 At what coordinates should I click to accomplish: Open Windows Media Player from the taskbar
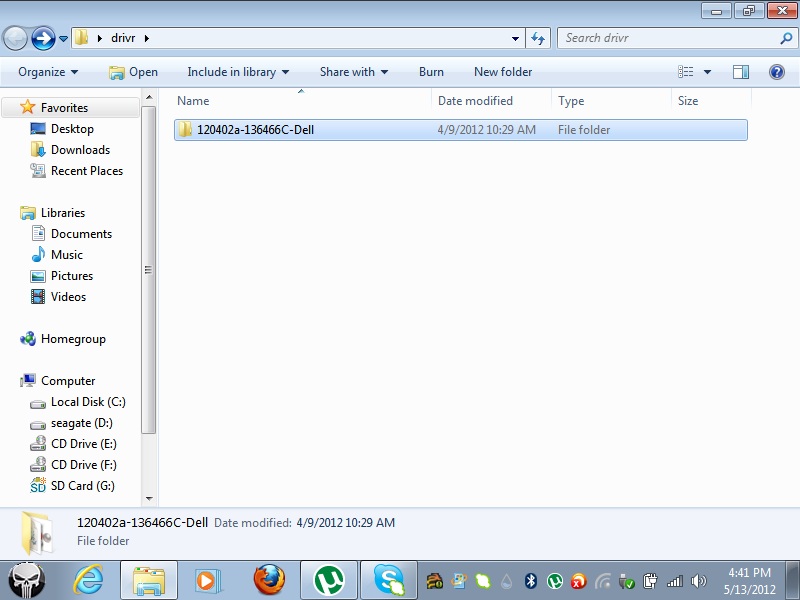click(x=208, y=581)
